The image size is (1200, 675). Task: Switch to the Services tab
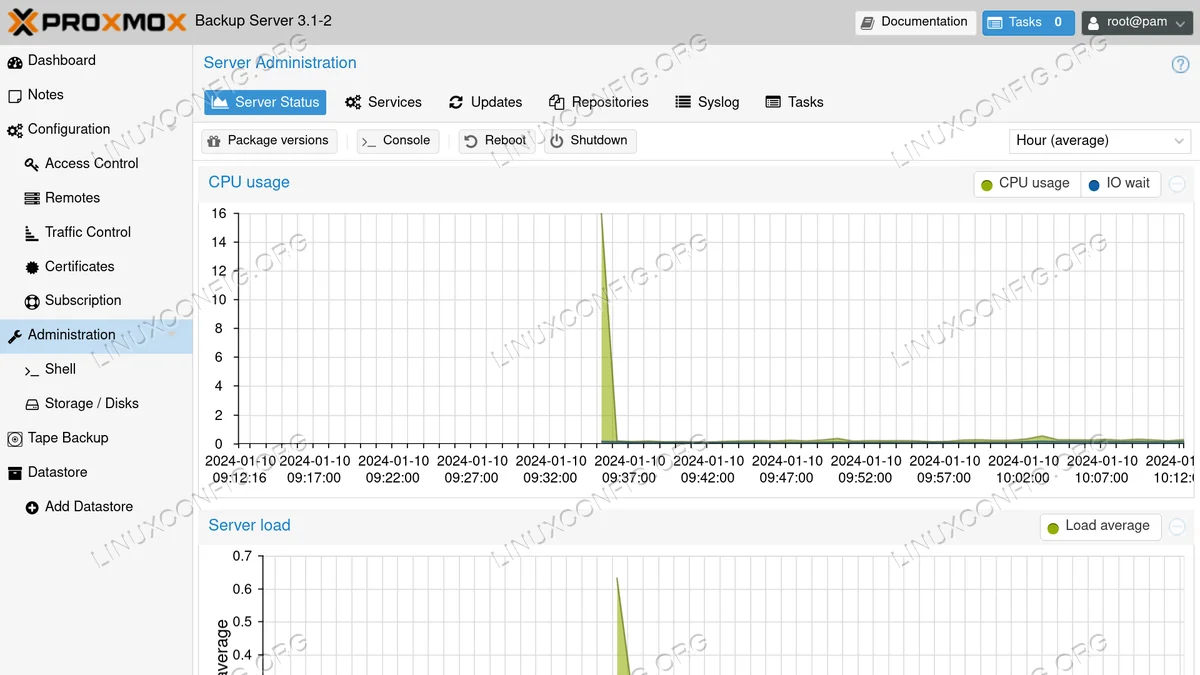tap(384, 102)
